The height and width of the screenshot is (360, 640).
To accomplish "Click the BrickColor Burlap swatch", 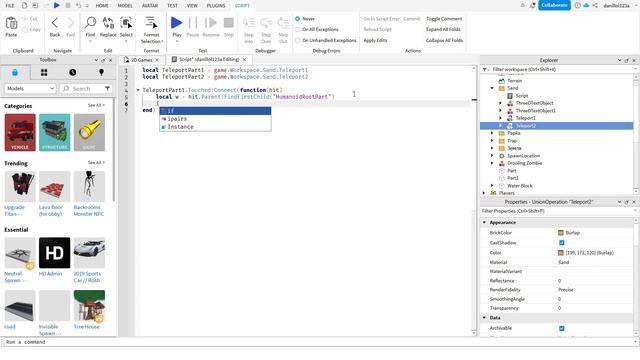I will pos(561,233).
